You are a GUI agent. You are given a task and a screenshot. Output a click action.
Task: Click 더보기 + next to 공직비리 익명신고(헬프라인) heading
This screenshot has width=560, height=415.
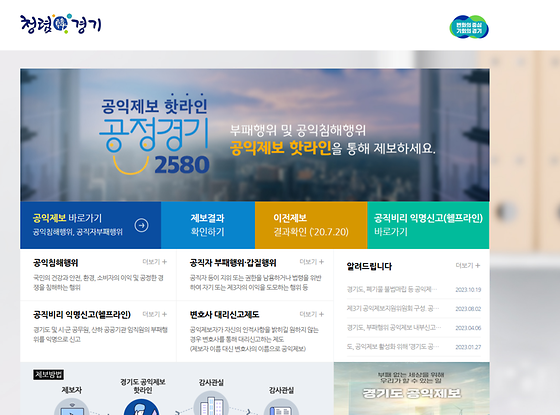[155, 314]
